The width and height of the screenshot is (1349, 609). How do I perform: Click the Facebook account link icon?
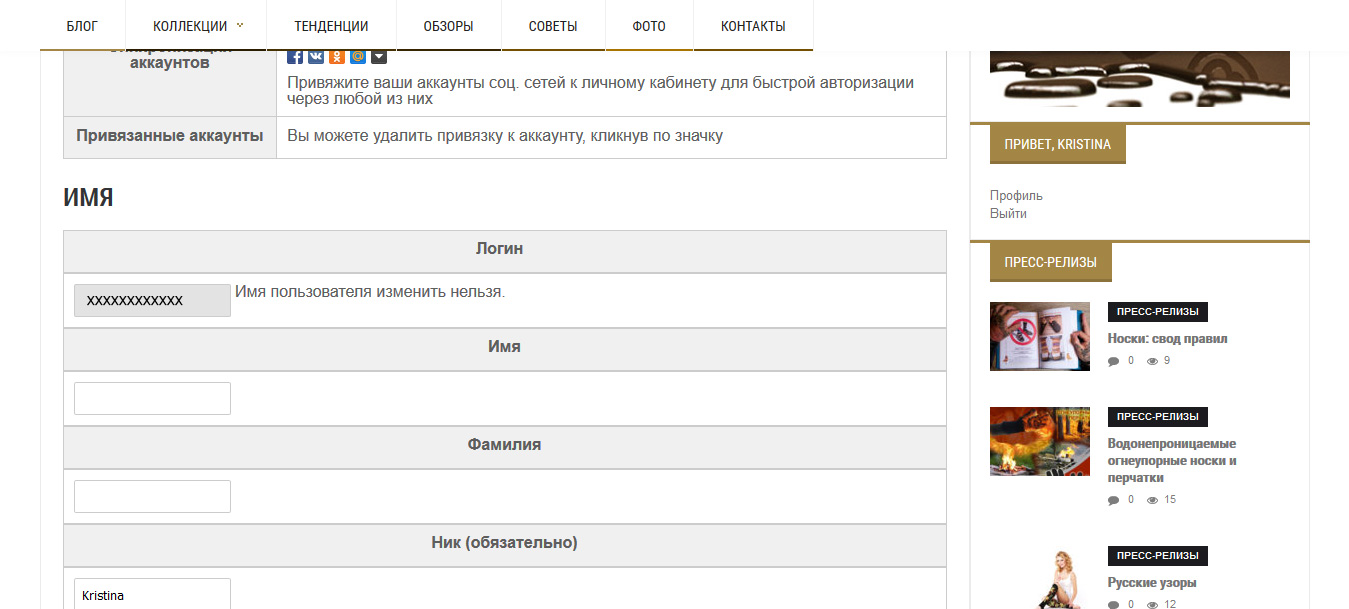[295, 57]
